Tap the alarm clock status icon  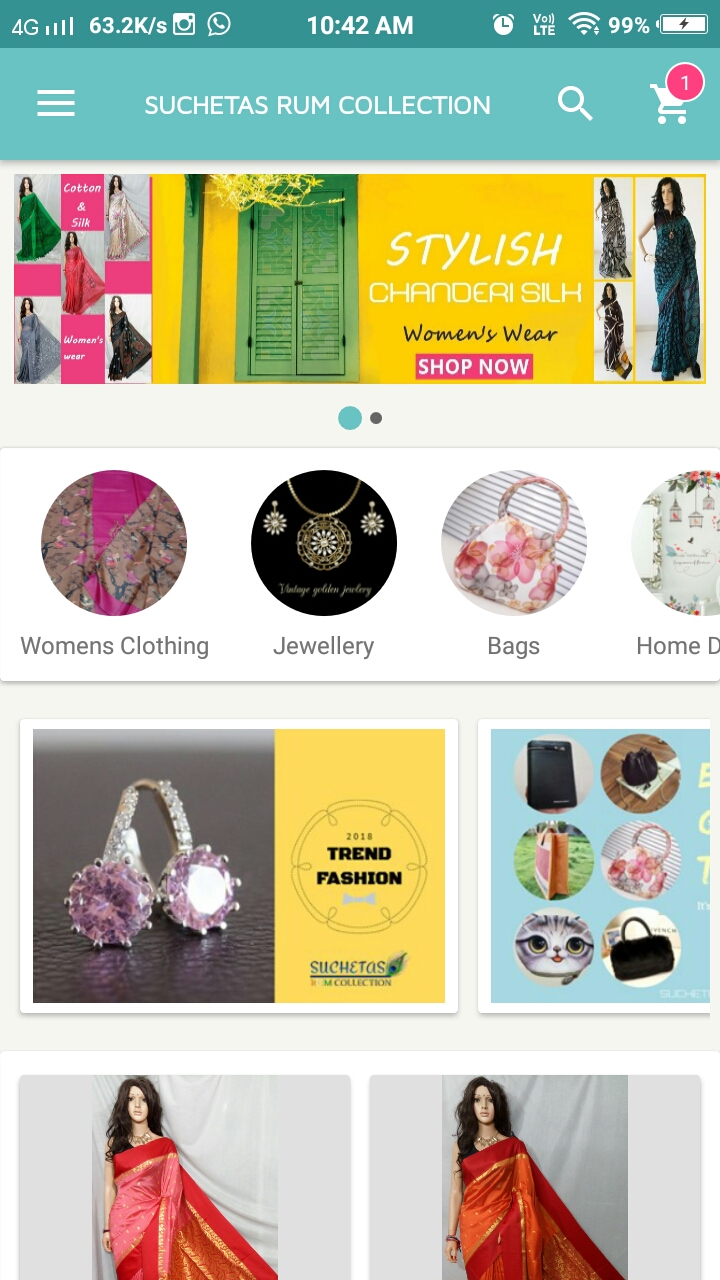tap(504, 25)
